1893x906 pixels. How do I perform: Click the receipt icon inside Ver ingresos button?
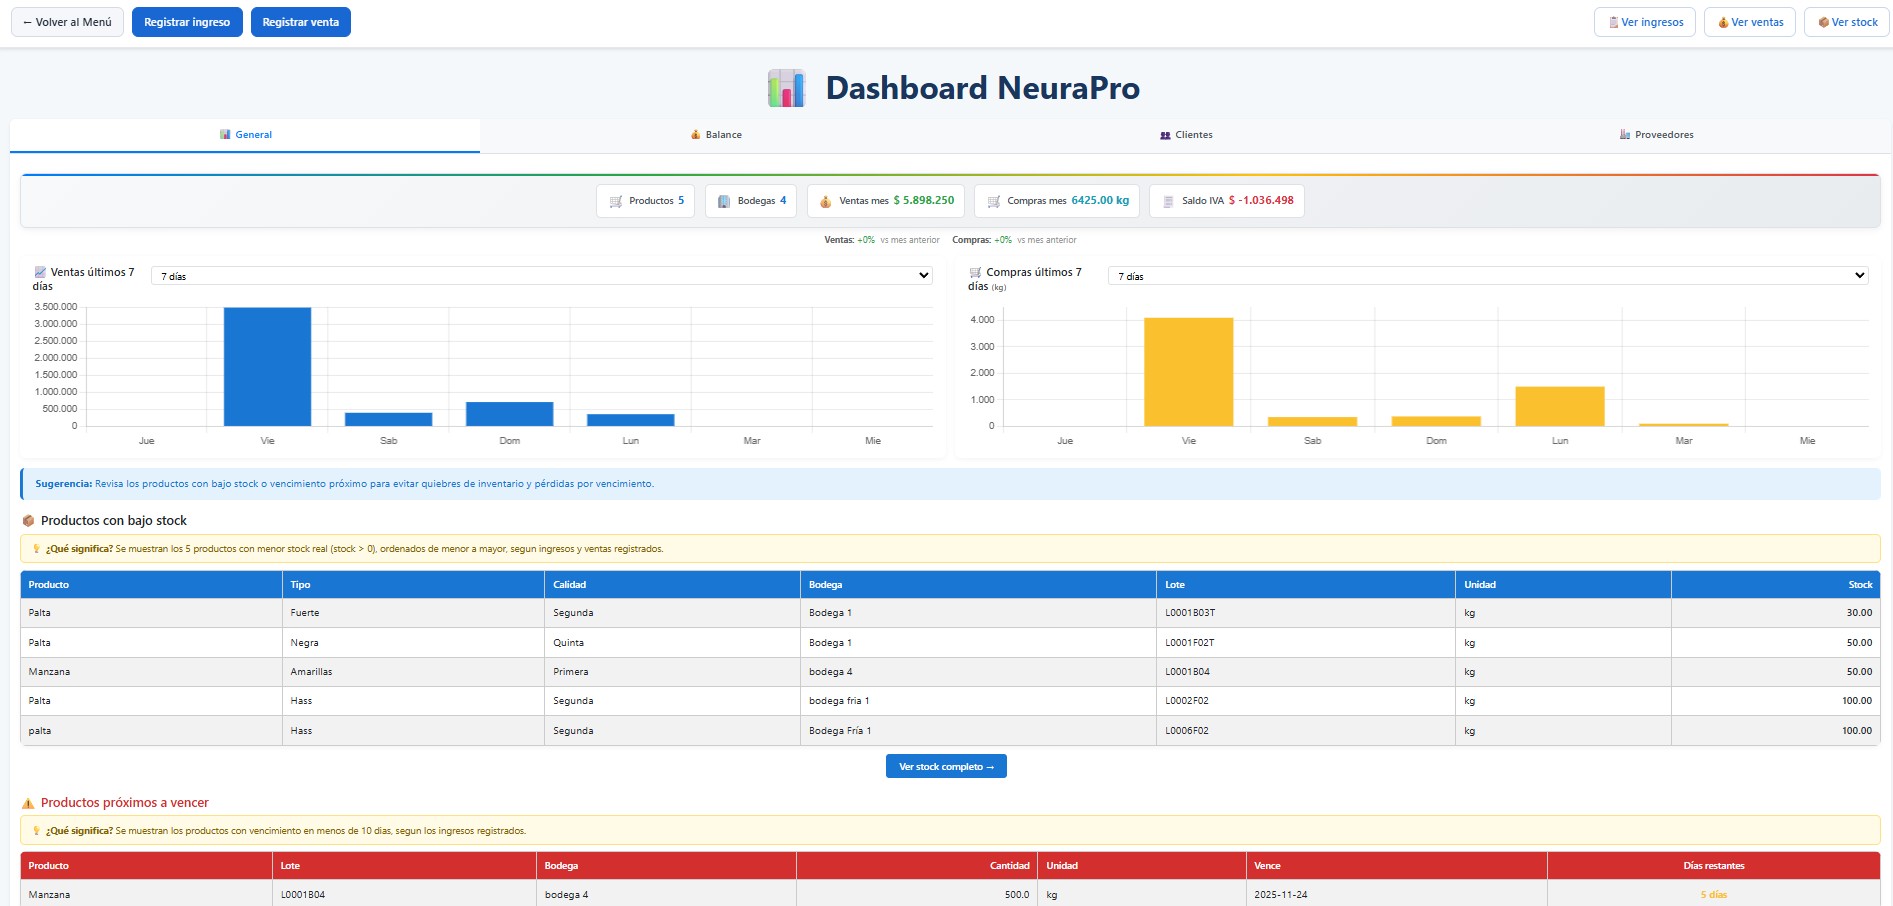[1612, 21]
